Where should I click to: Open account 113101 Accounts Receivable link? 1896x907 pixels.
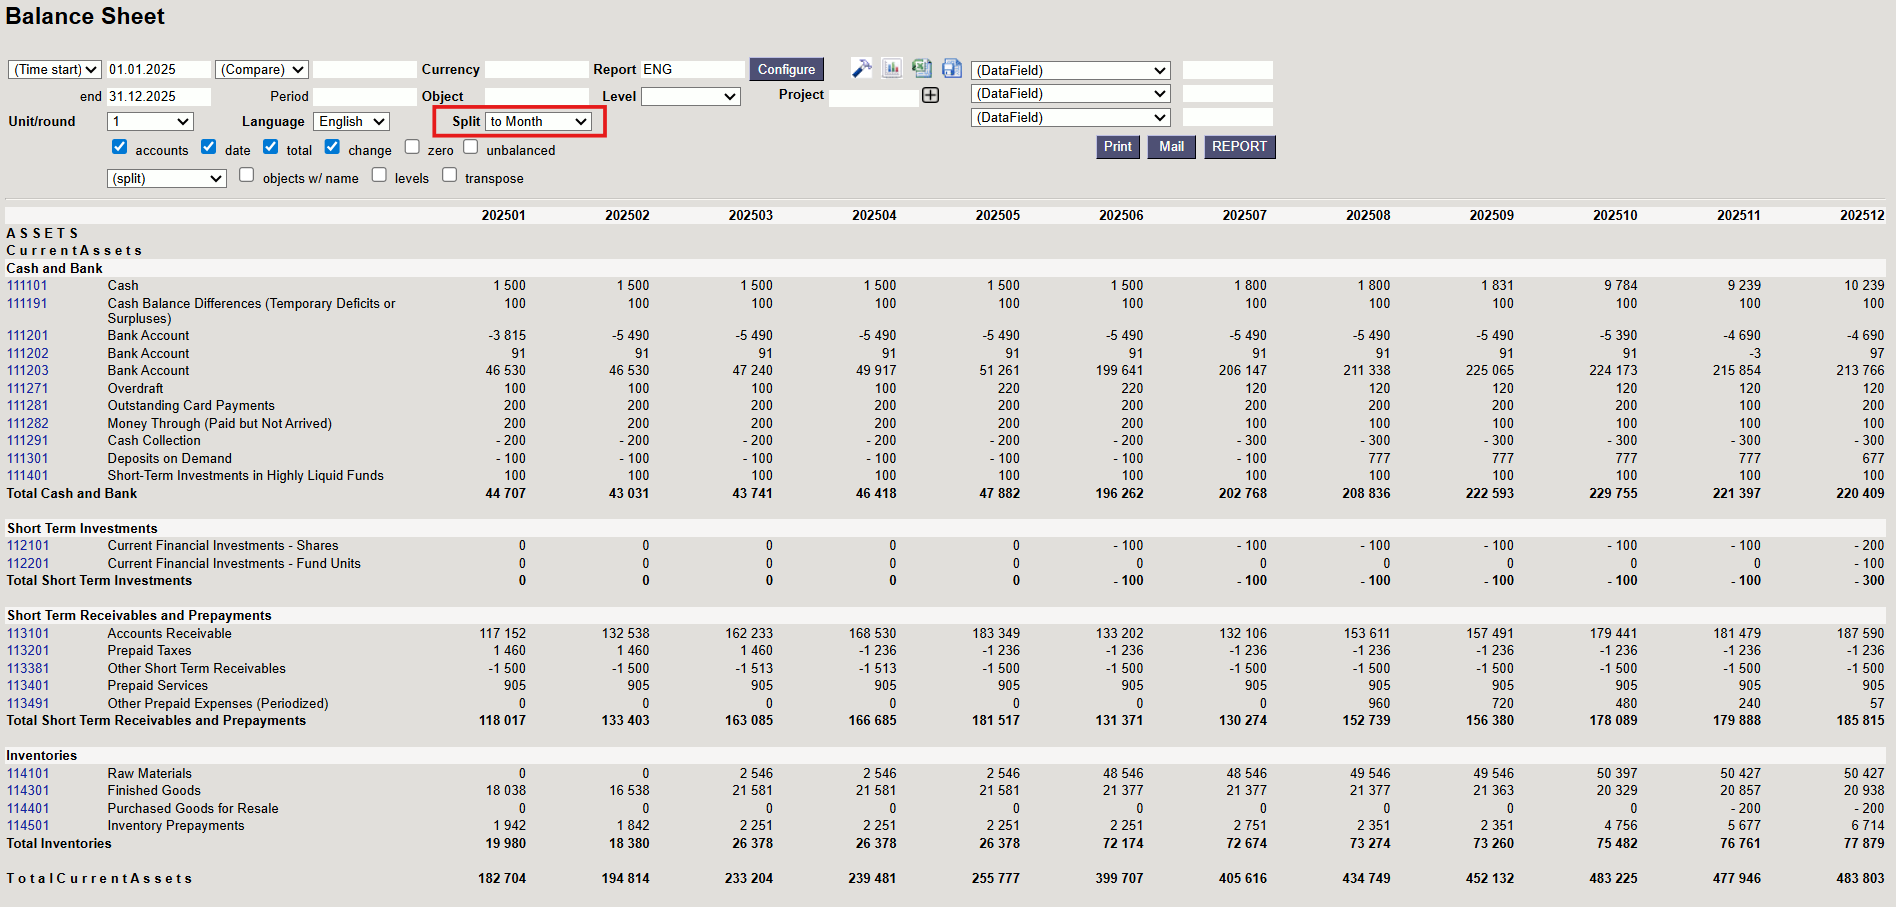28,634
